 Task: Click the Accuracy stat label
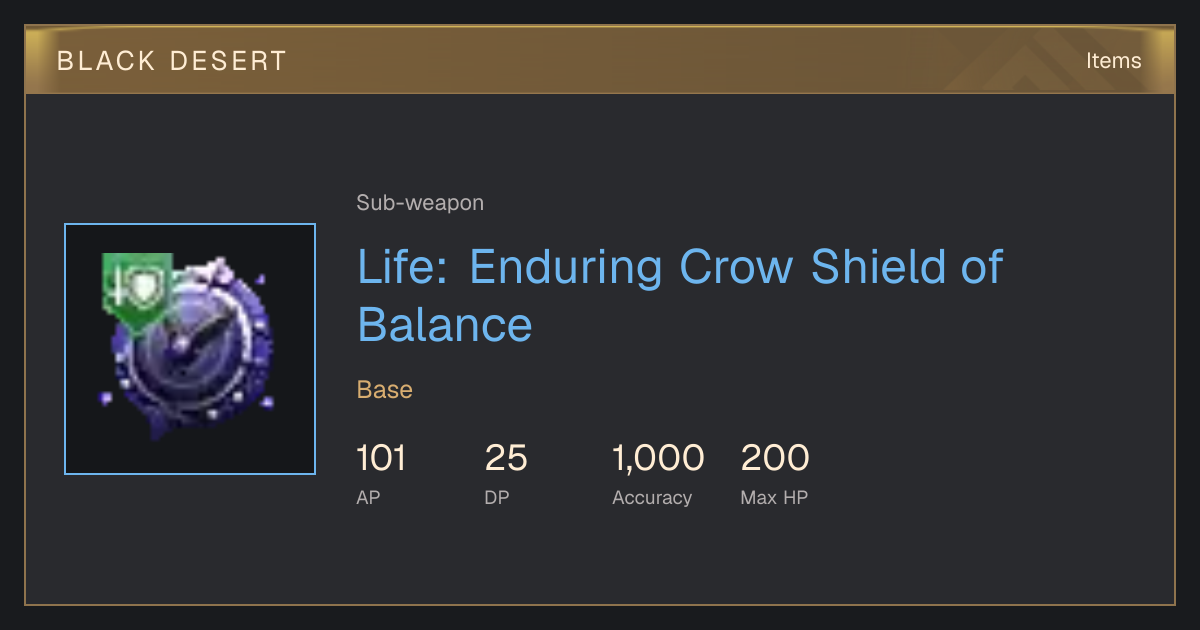[x=652, y=498]
